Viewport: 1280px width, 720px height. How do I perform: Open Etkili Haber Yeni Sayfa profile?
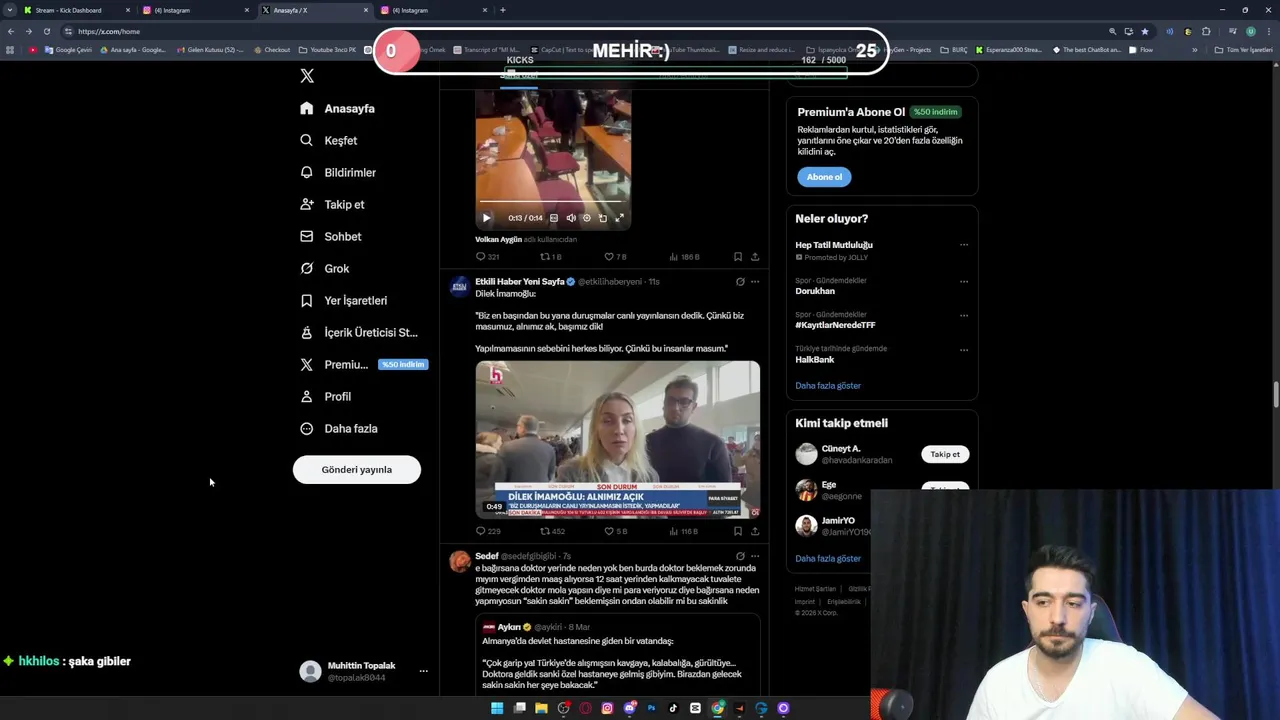[520, 282]
